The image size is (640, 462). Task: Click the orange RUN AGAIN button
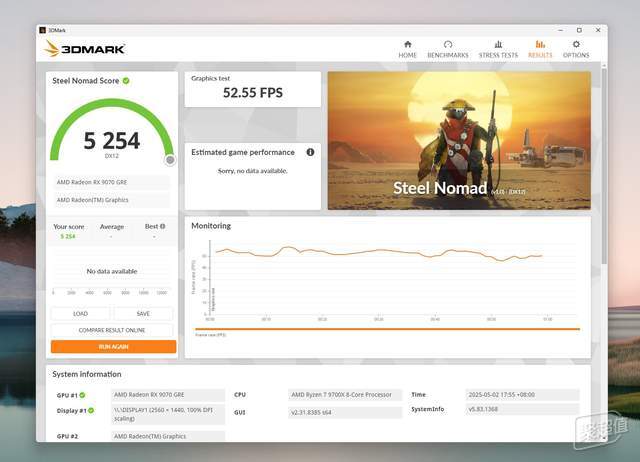coord(113,346)
